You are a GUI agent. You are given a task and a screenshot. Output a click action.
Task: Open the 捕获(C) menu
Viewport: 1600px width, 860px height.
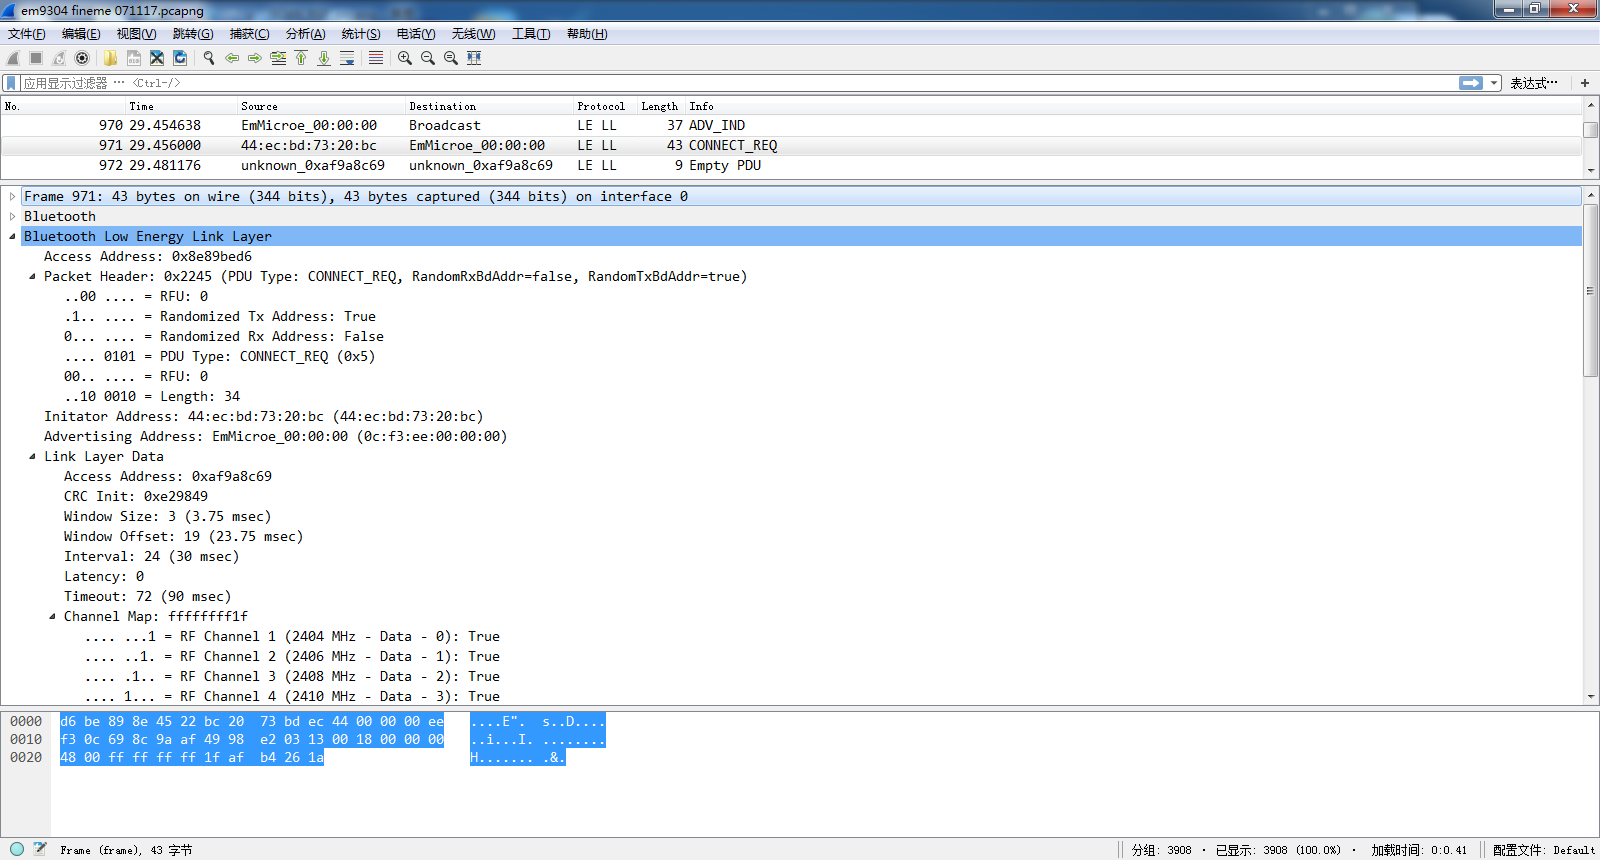pos(249,34)
